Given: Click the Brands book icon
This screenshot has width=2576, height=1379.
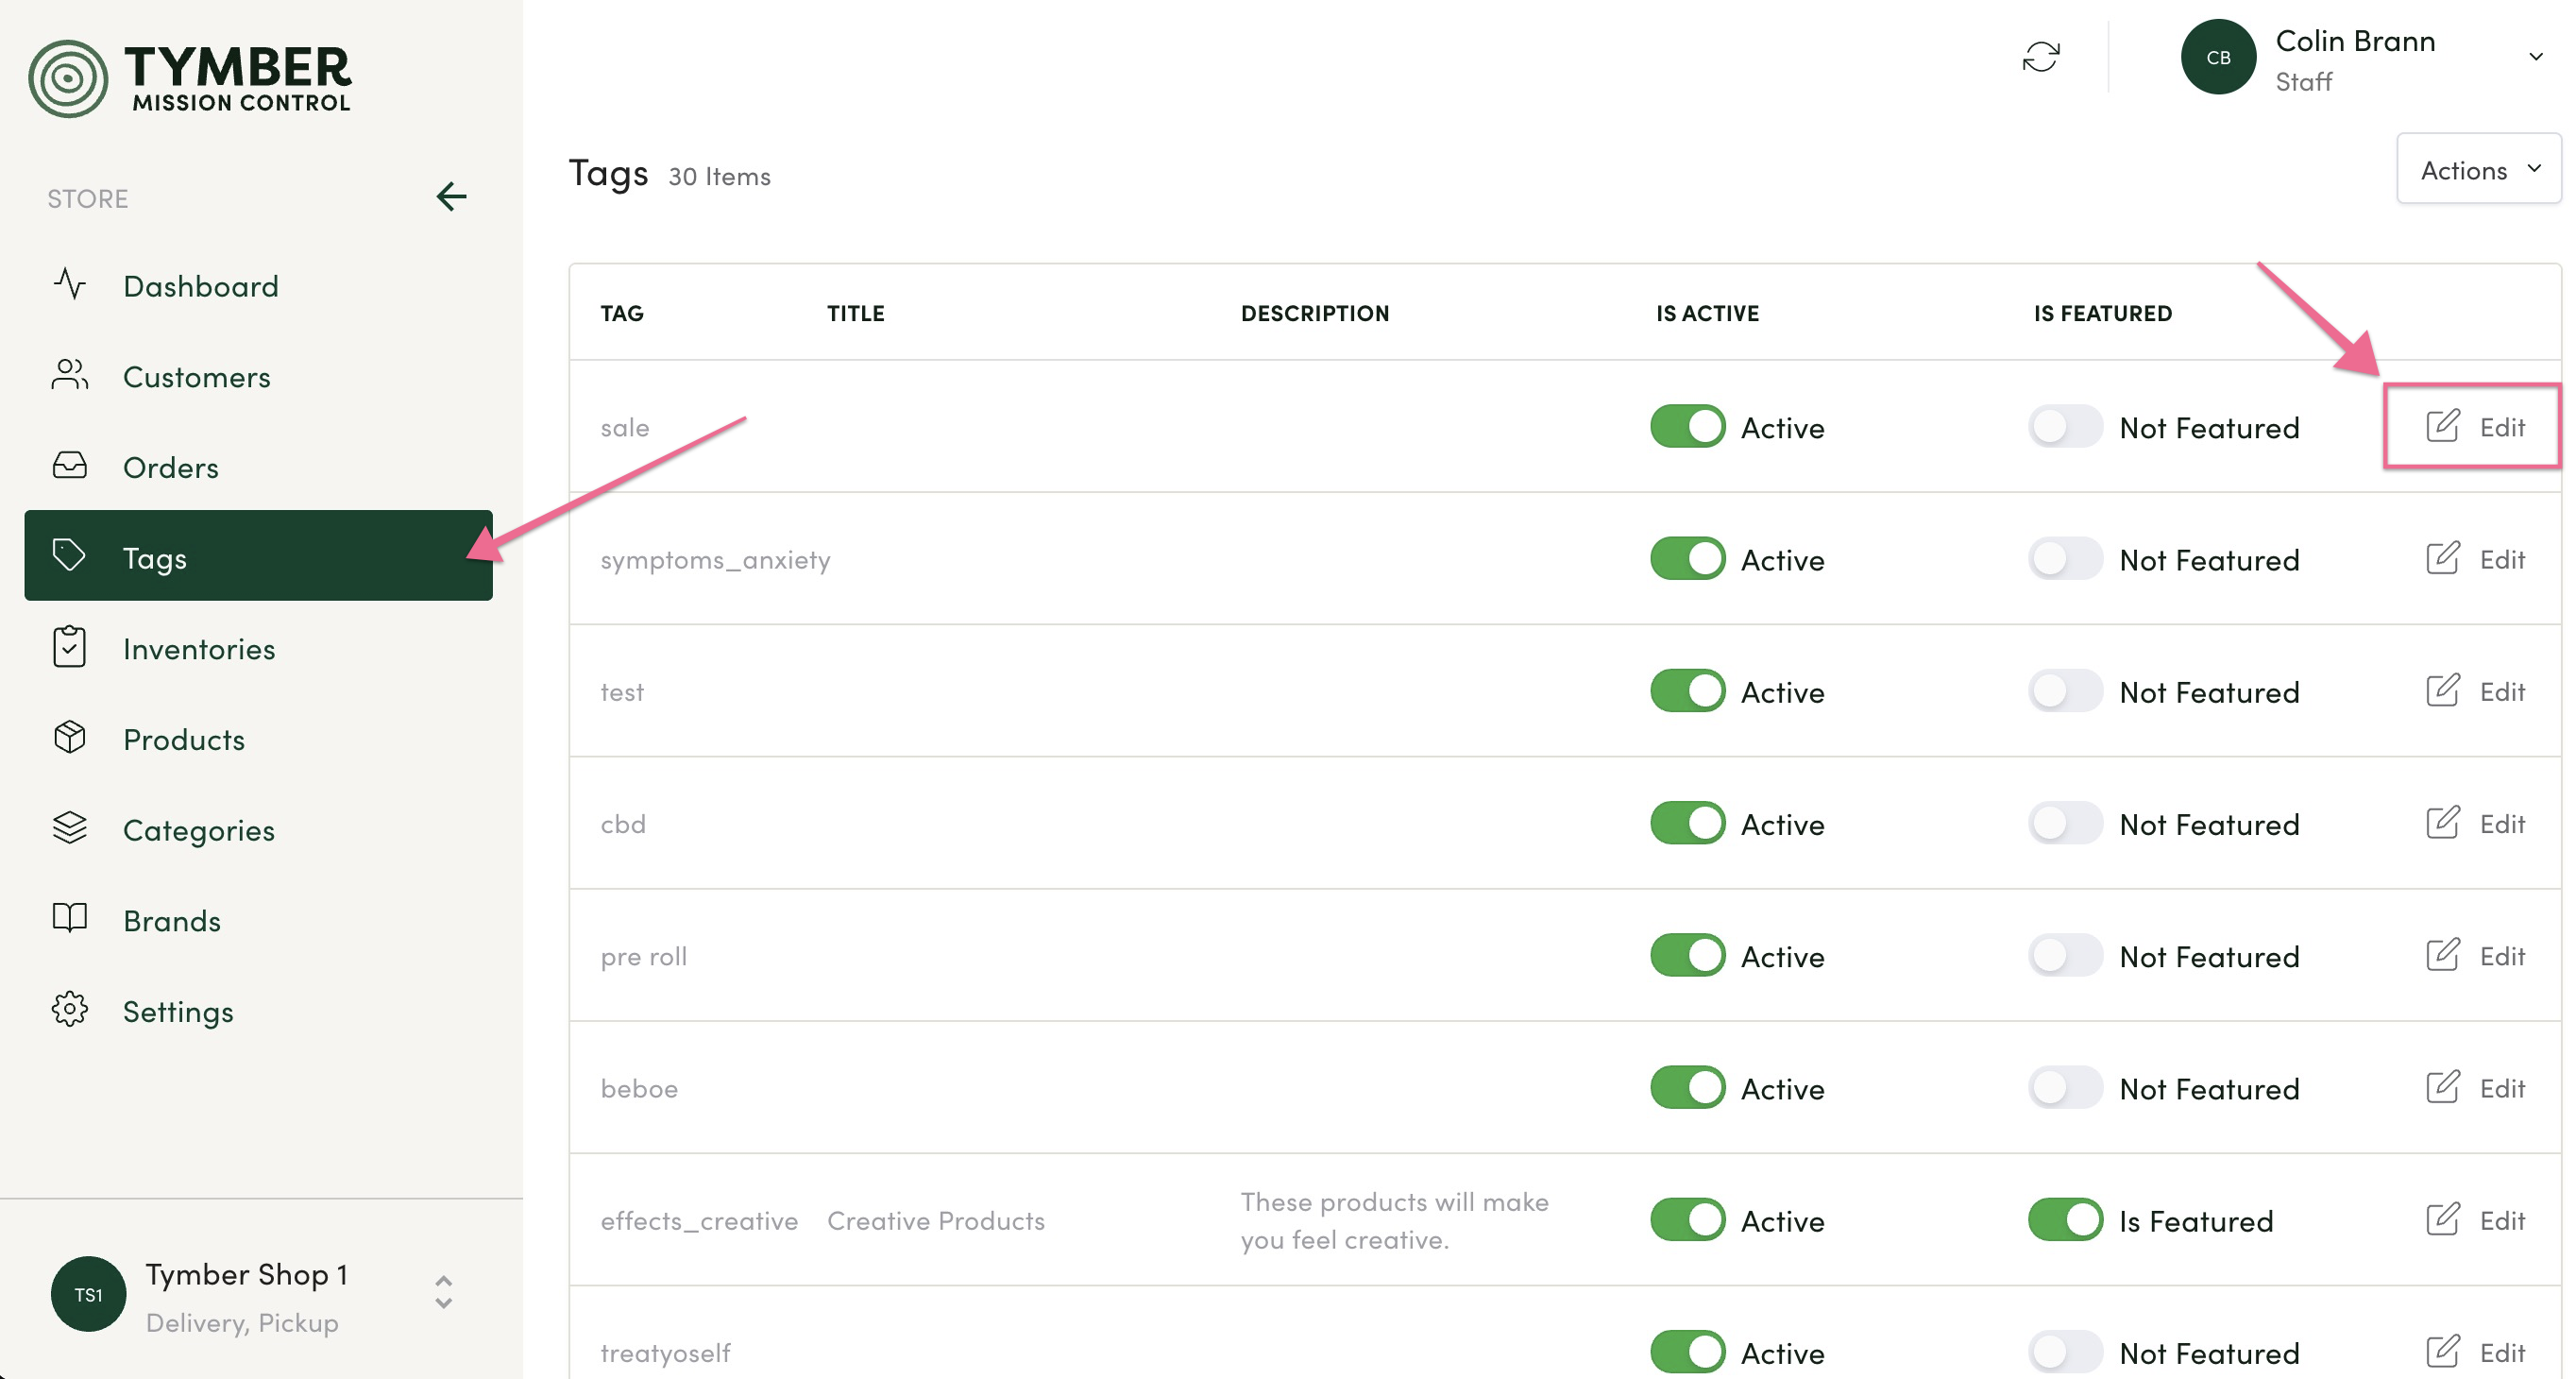Looking at the screenshot, I should (70, 919).
